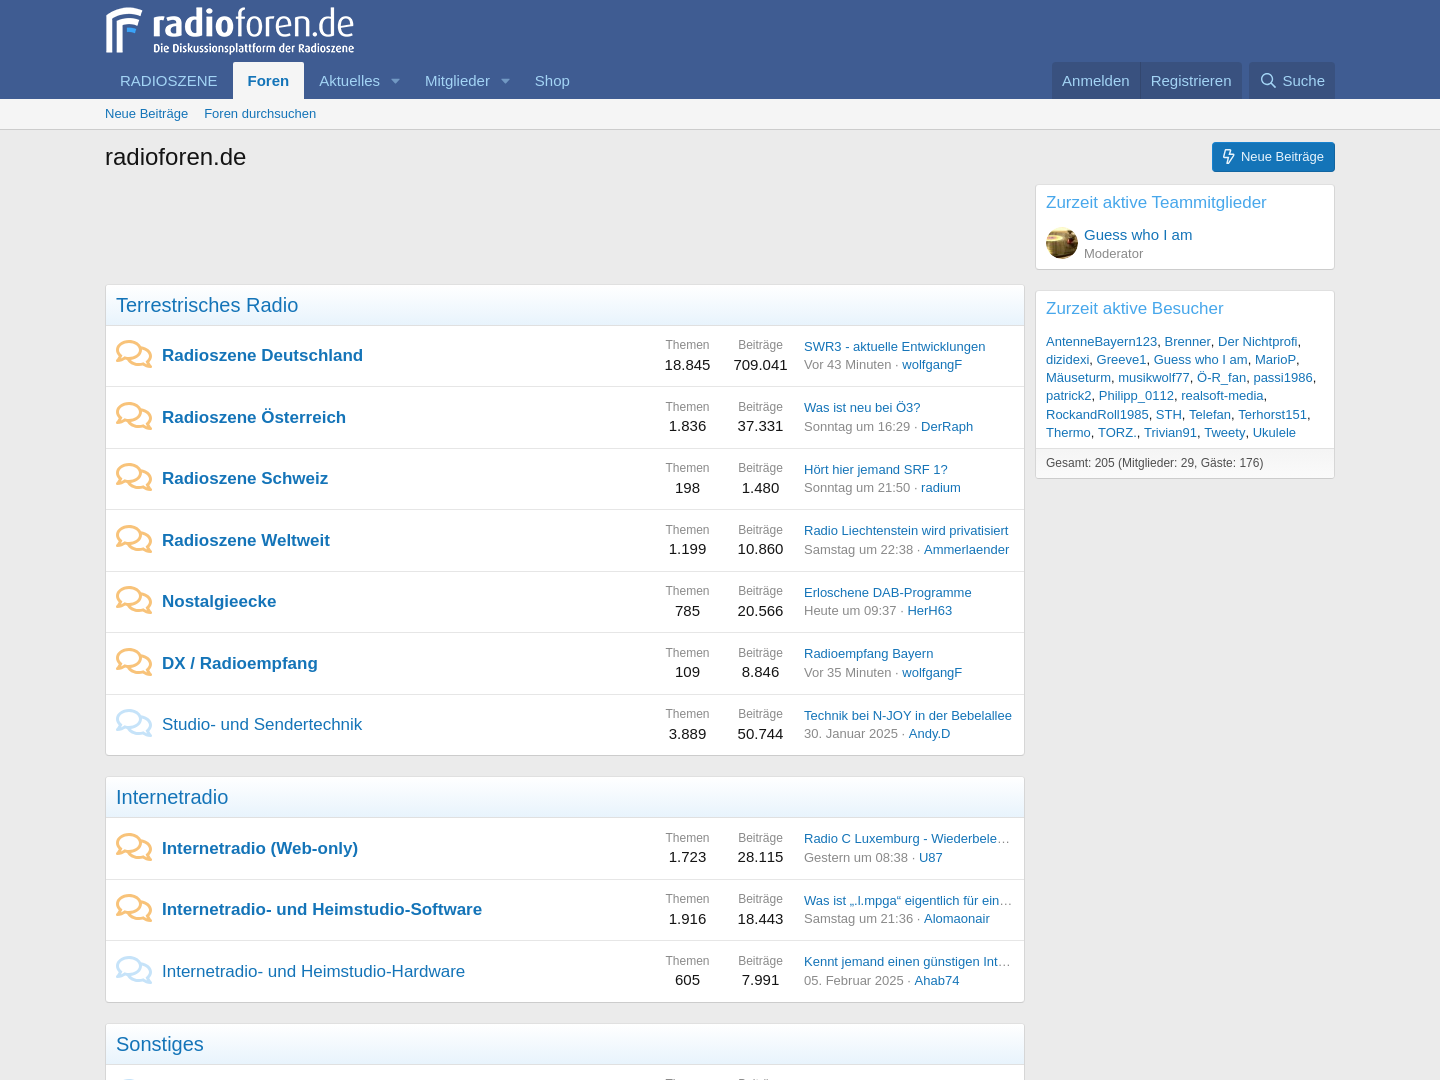The width and height of the screenshot is (1440, 1080).
Task: Click the blue Neue Beiträge button
Action: tap(1273, 157)
